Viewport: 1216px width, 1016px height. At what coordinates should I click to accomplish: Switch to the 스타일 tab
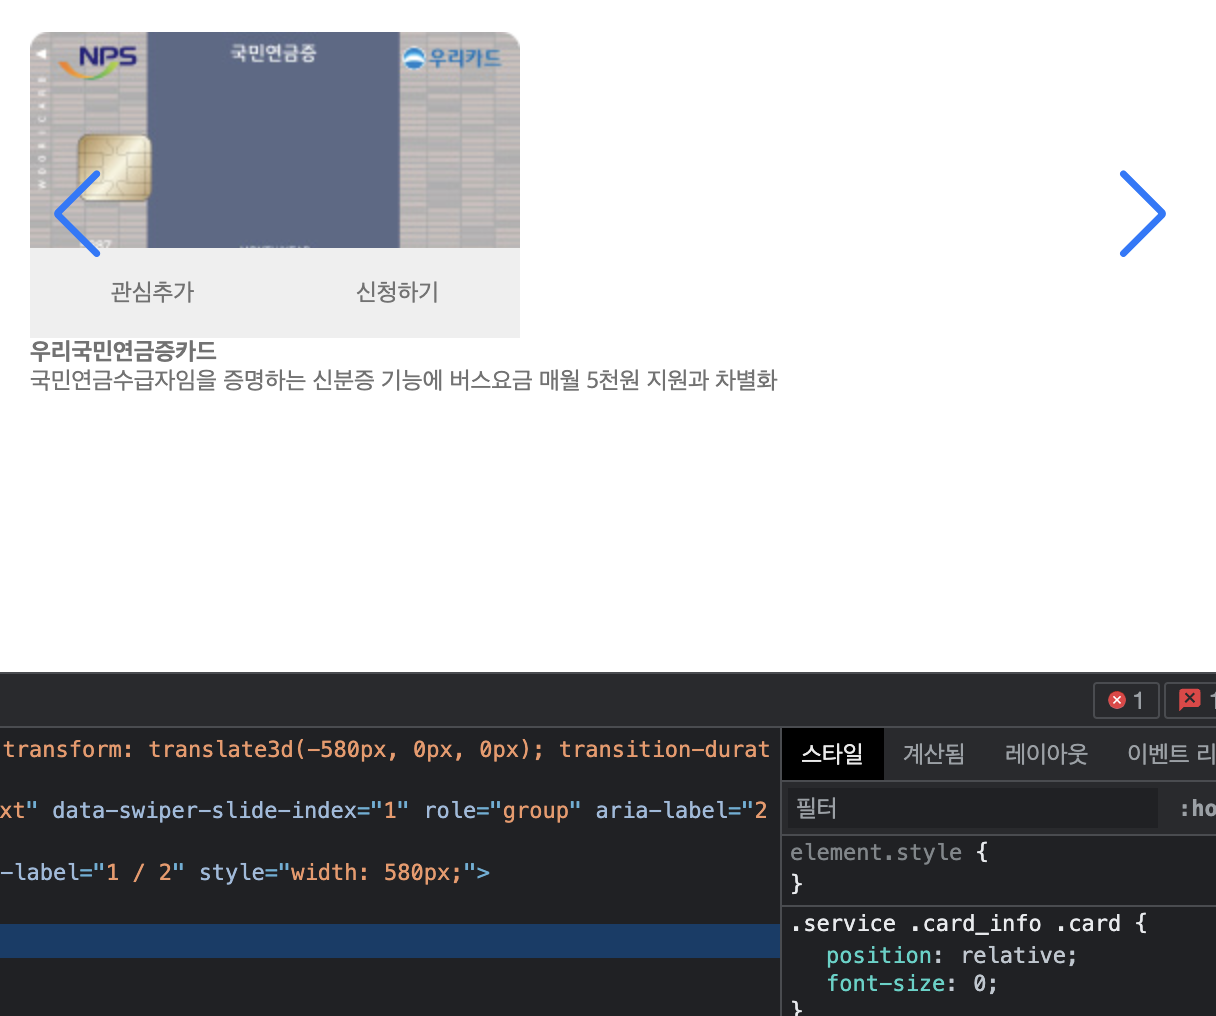[832, 754]
